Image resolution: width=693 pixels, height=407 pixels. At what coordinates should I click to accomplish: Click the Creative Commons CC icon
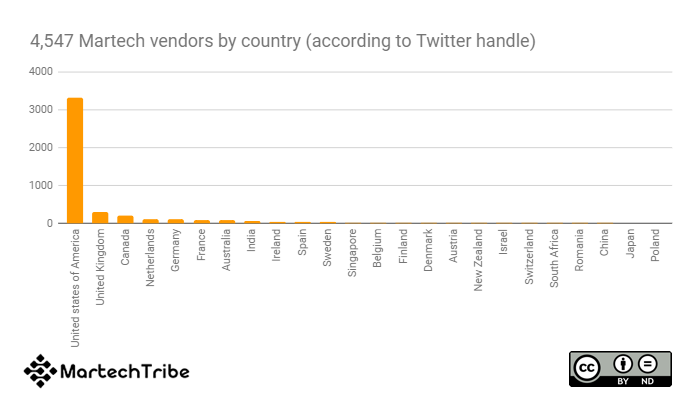590,367
